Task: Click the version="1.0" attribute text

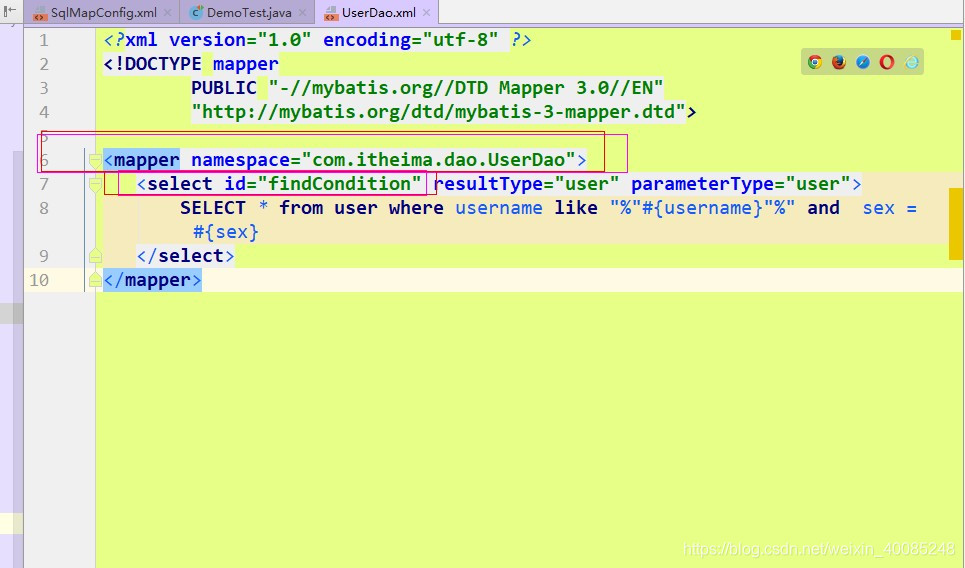Action: [x=240, y=40]
